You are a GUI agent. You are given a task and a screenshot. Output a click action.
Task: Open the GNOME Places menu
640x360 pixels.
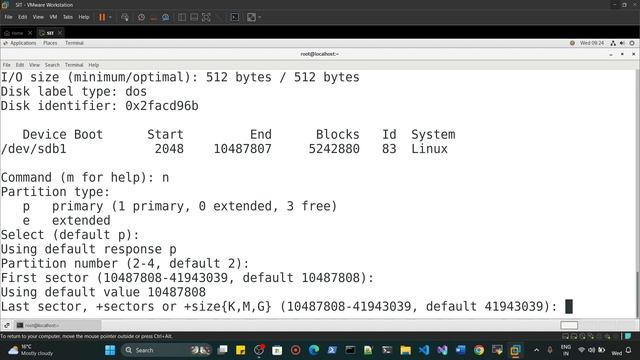[x=50, y=43]
